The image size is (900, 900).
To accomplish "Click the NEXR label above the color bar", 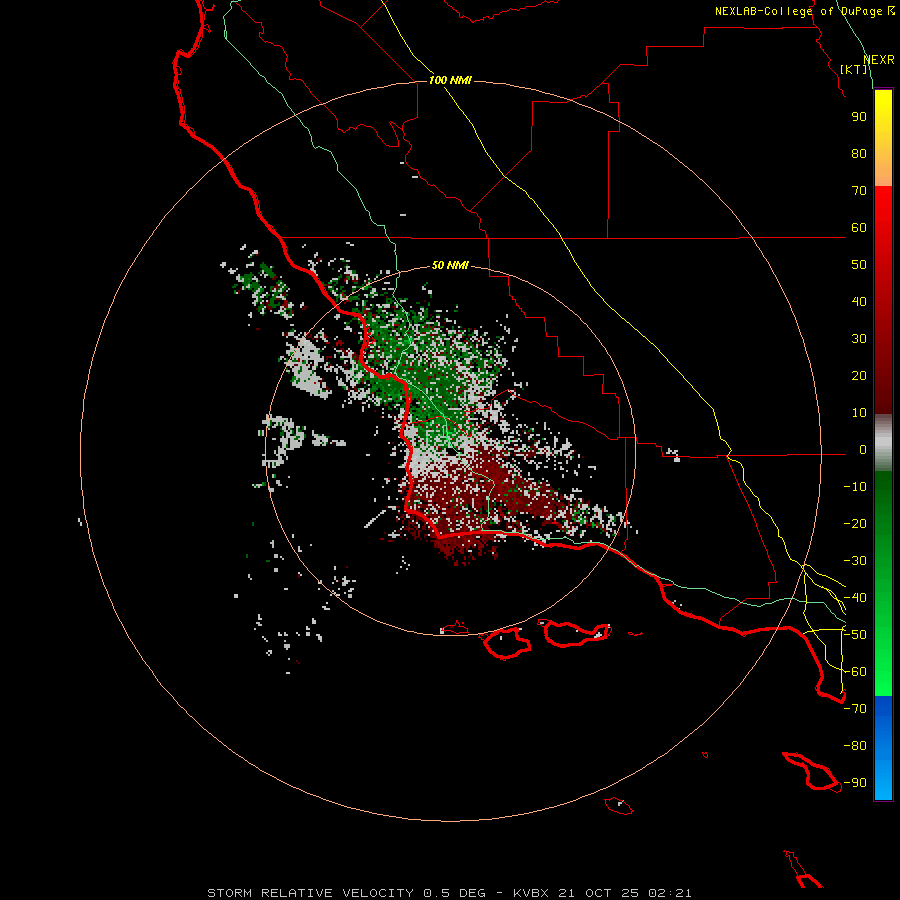I will (879, 60).
